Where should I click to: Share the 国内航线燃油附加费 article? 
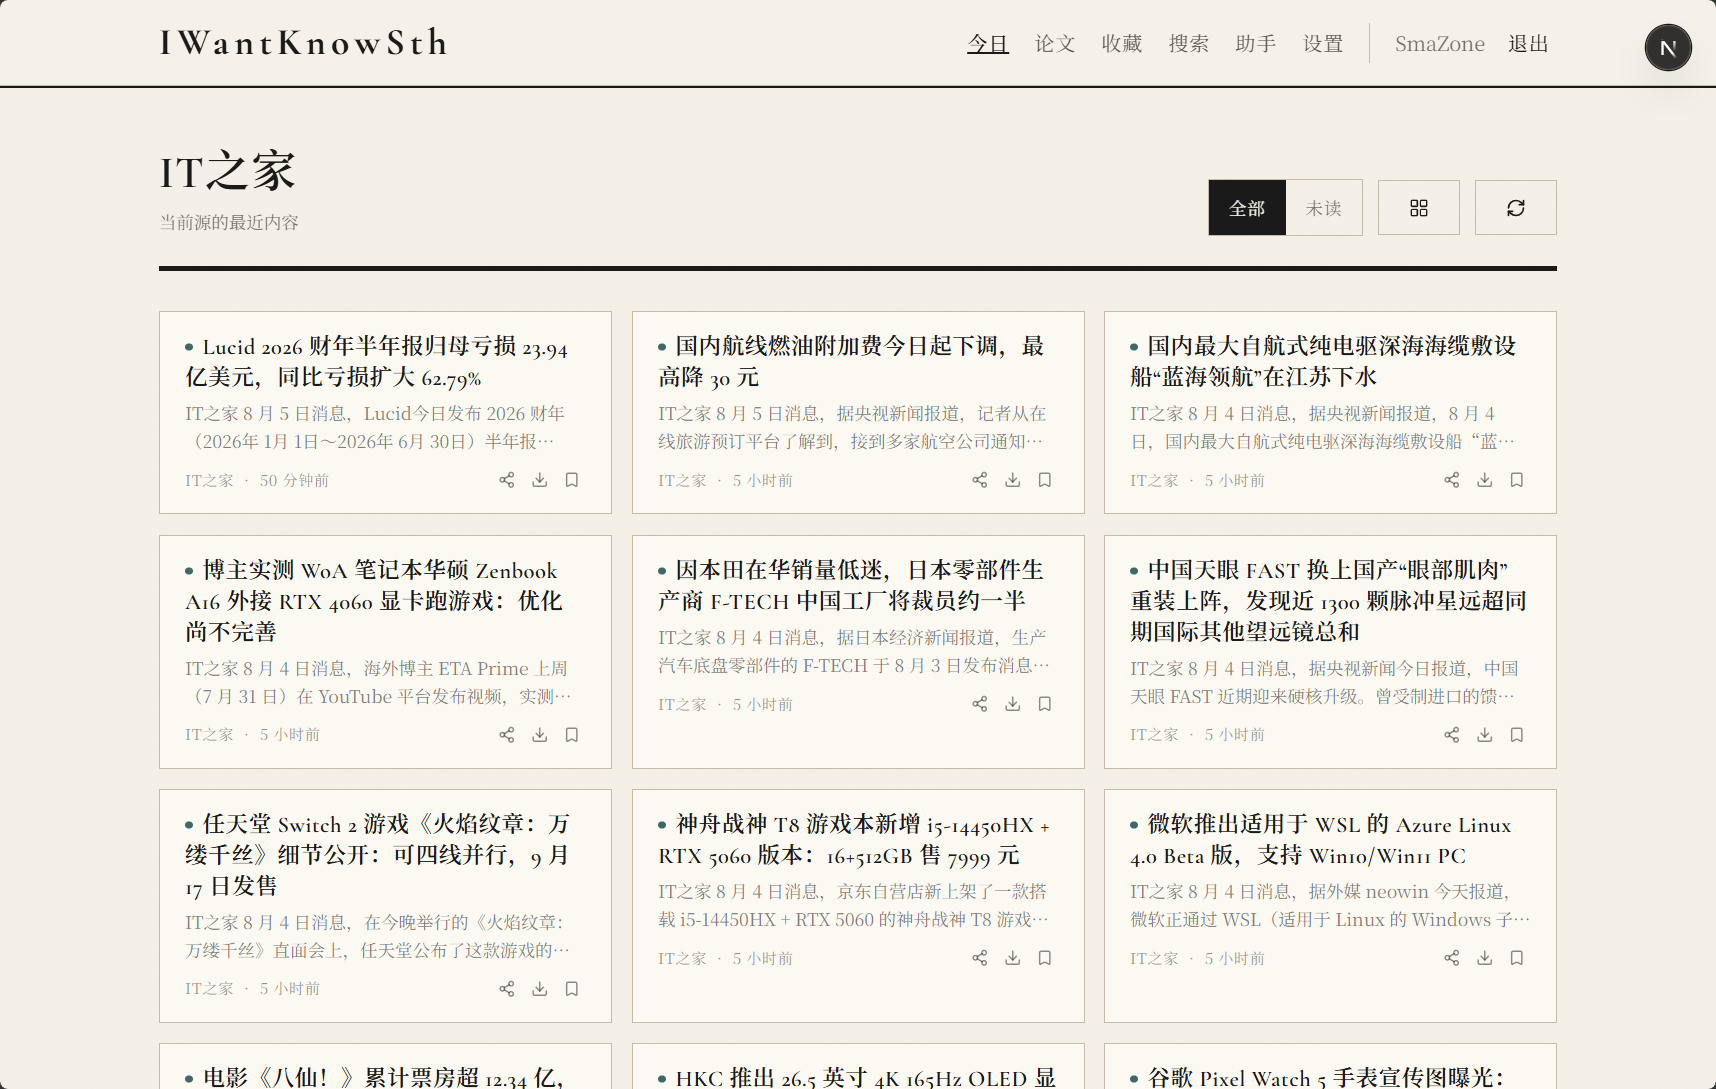pos(980,480)
